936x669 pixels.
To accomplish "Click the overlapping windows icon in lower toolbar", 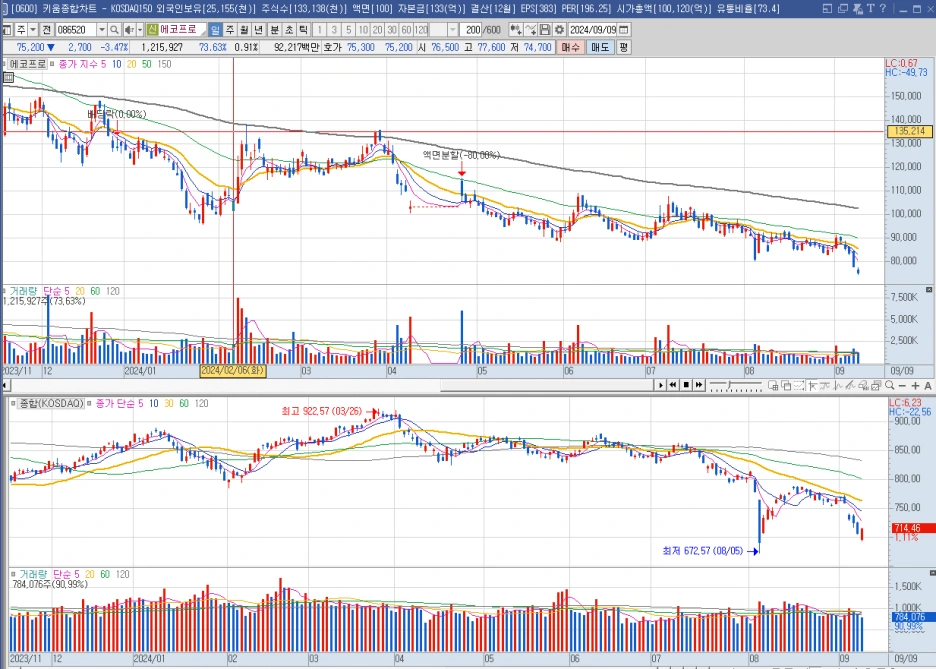I will (x=786, y=386).
